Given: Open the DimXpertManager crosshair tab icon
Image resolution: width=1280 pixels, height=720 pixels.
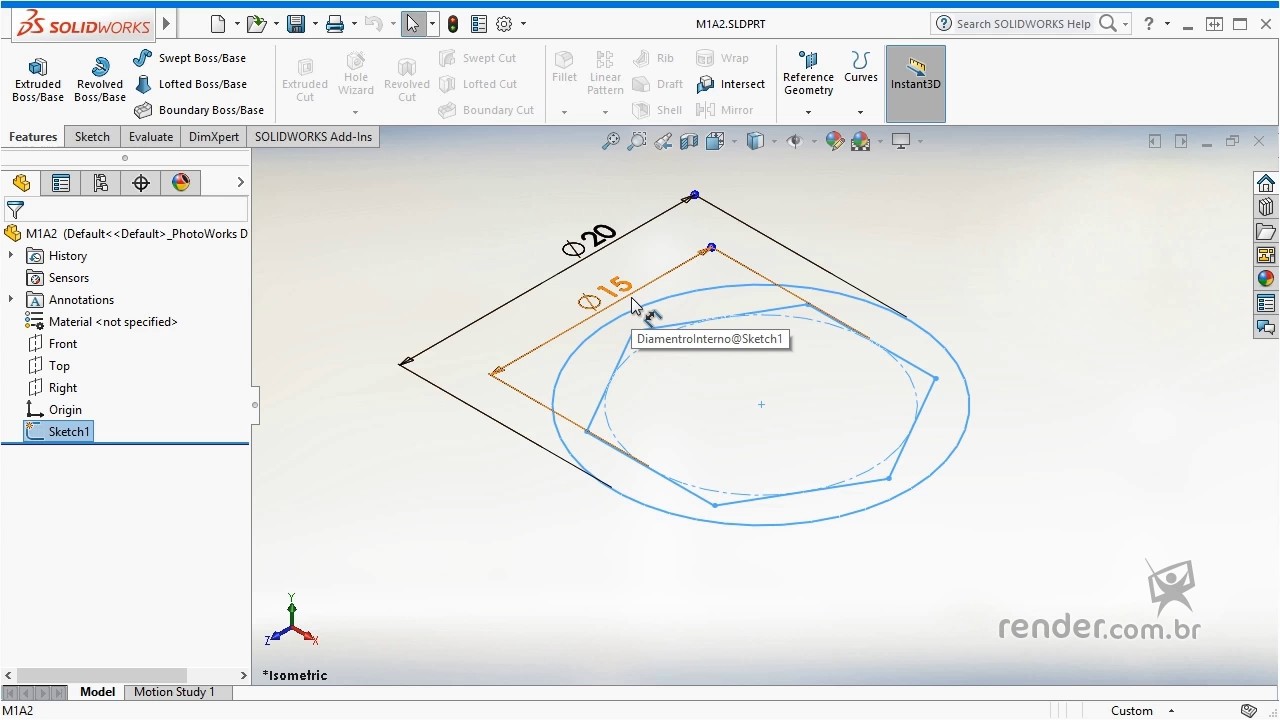Looking at the screenshot, I should (141, 183).
